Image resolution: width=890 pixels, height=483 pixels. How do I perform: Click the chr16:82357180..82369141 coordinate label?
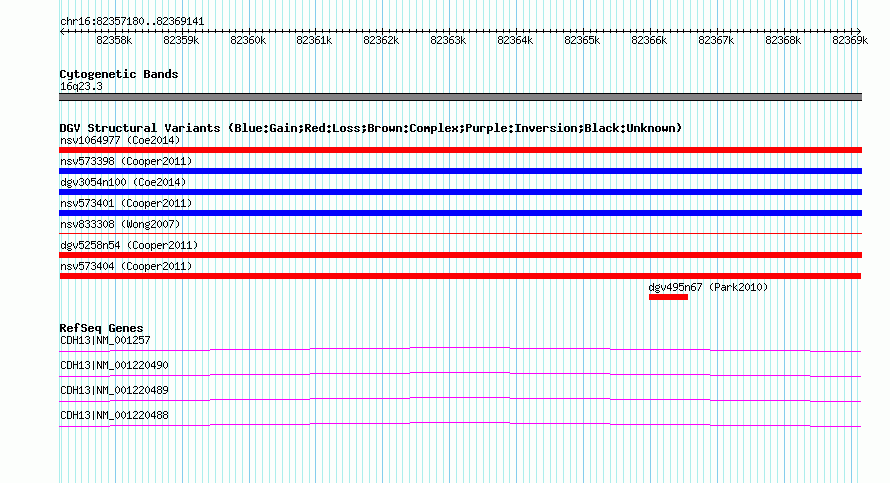(x=132, y=22)
